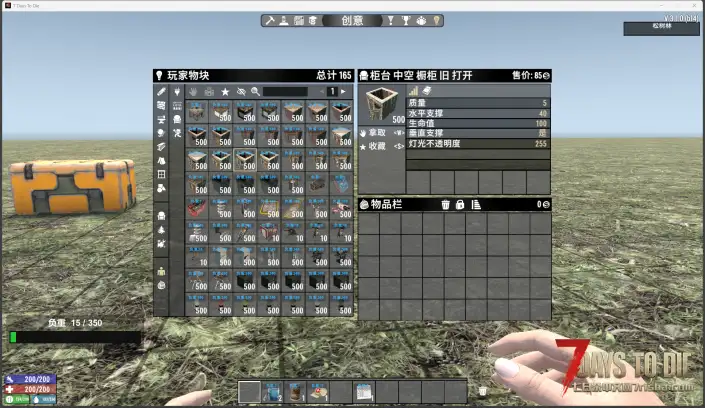
Task: Click the 质量 stat row
Action: [478, 103]
